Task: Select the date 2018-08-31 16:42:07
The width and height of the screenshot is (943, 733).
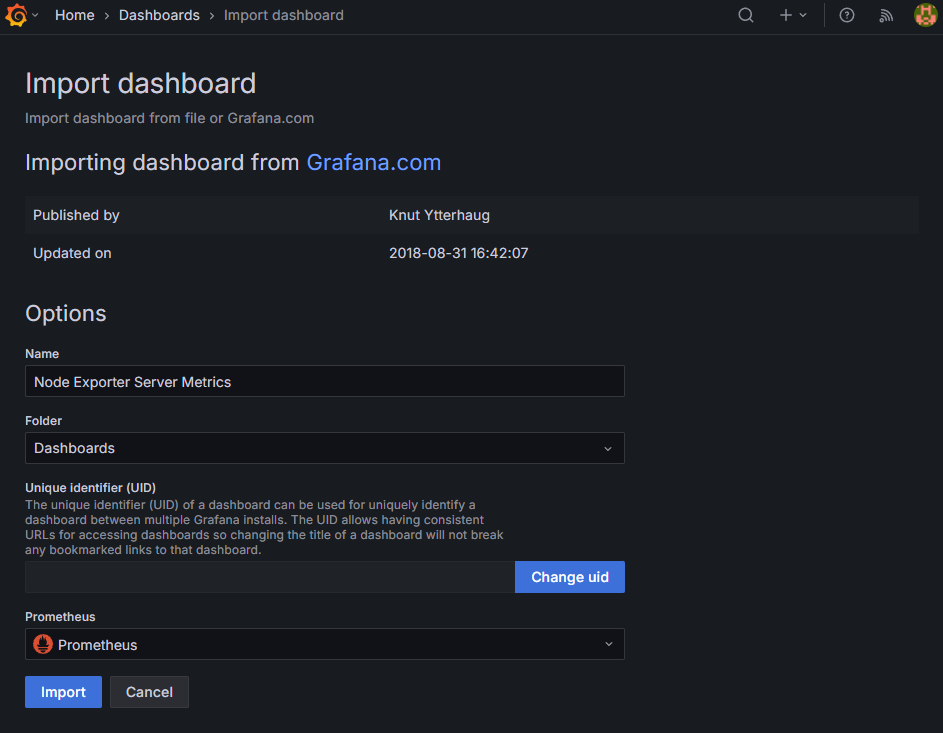Action: tap(458, 253)
